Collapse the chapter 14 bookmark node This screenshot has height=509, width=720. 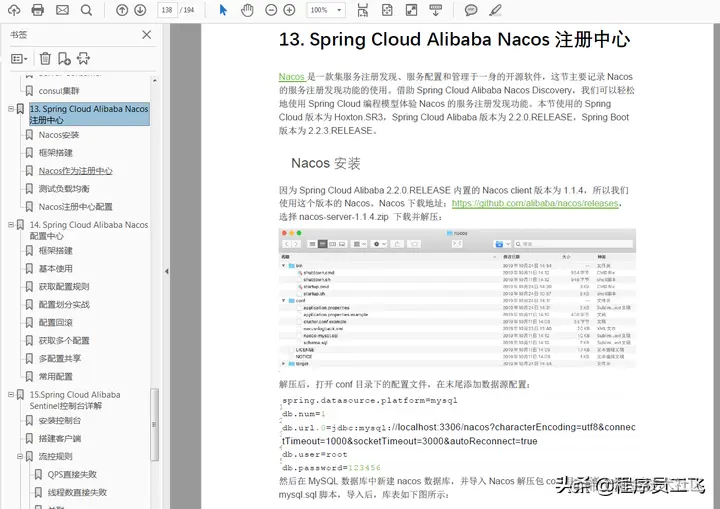(x=11, y=225)
